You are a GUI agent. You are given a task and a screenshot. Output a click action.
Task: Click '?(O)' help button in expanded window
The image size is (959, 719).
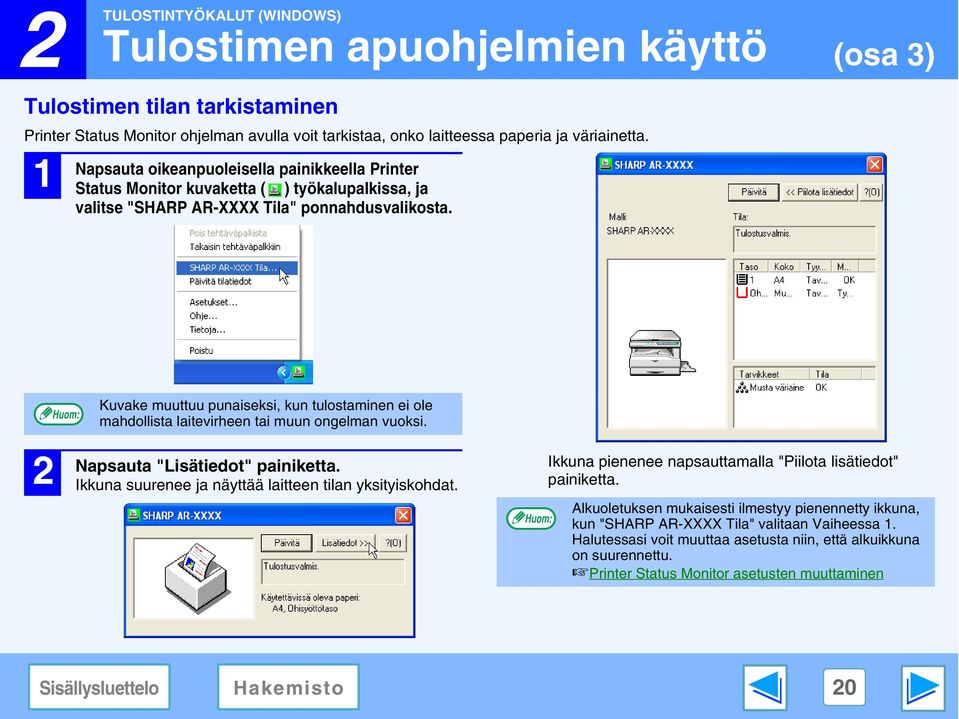click(x=872, y=192)
